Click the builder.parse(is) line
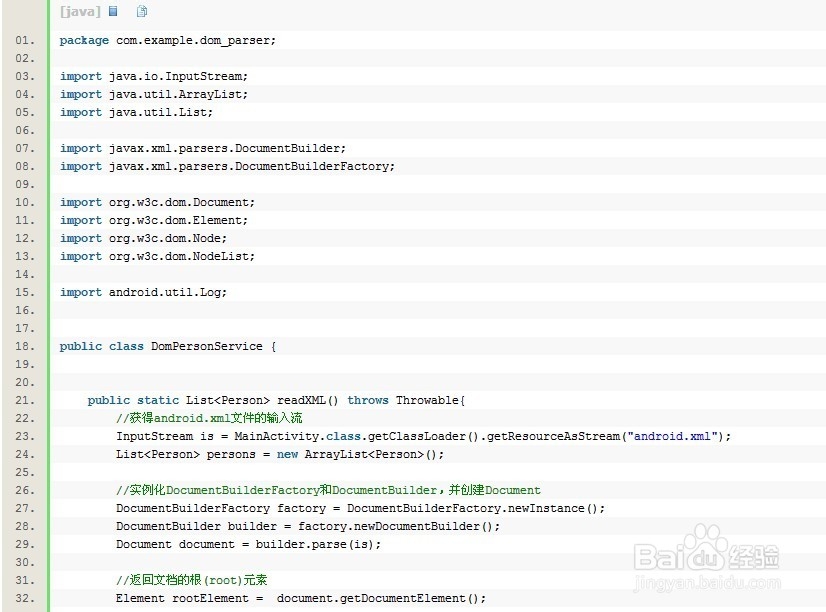This screenshot has height=612, width=826. click(x=248, y=544)
